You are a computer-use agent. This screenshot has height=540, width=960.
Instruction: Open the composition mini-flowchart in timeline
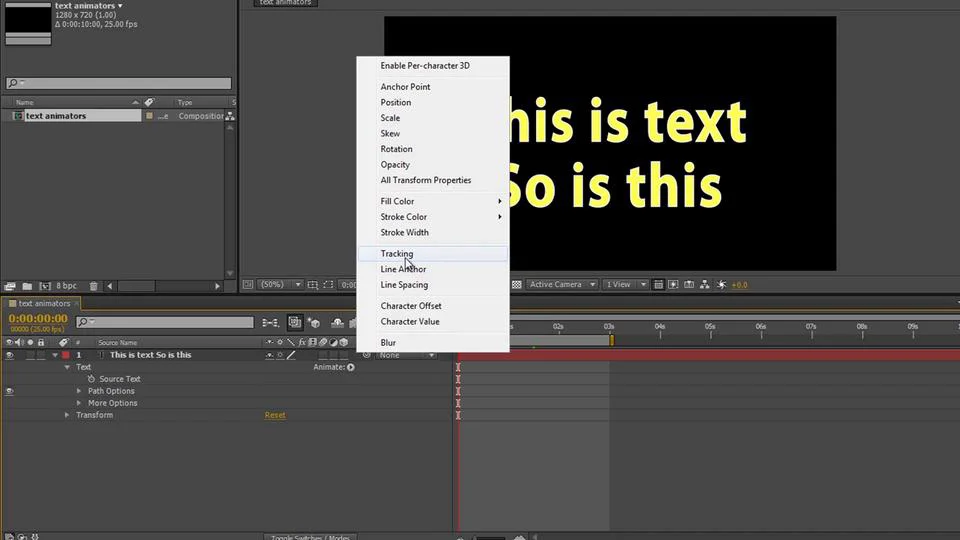270,323
